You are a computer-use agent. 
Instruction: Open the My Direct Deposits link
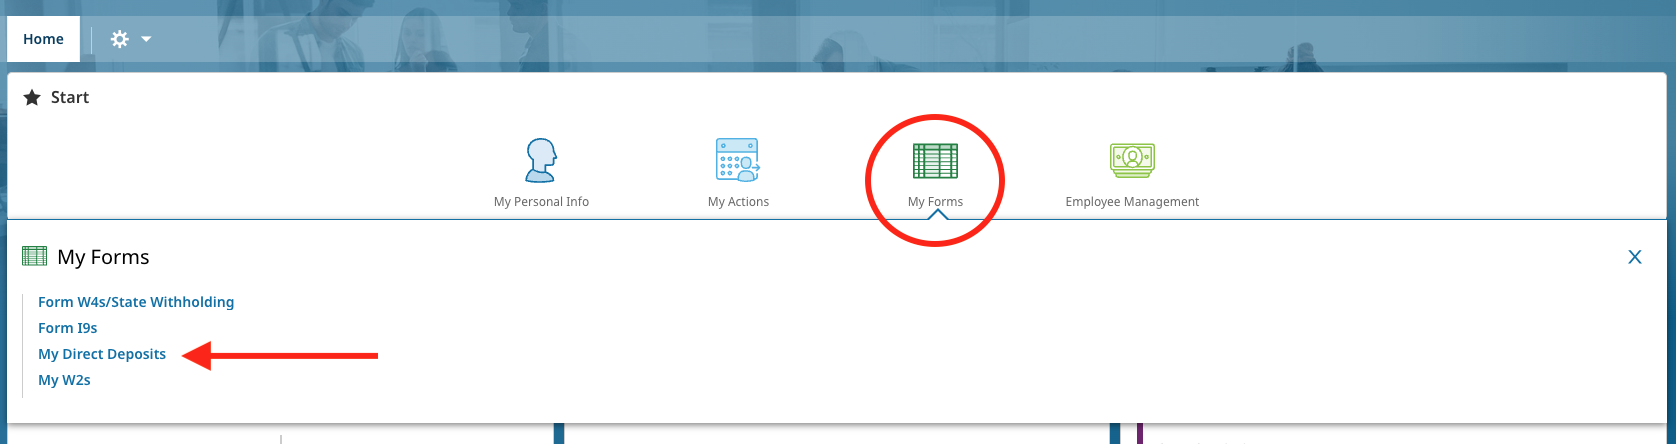tap(102, 354)
